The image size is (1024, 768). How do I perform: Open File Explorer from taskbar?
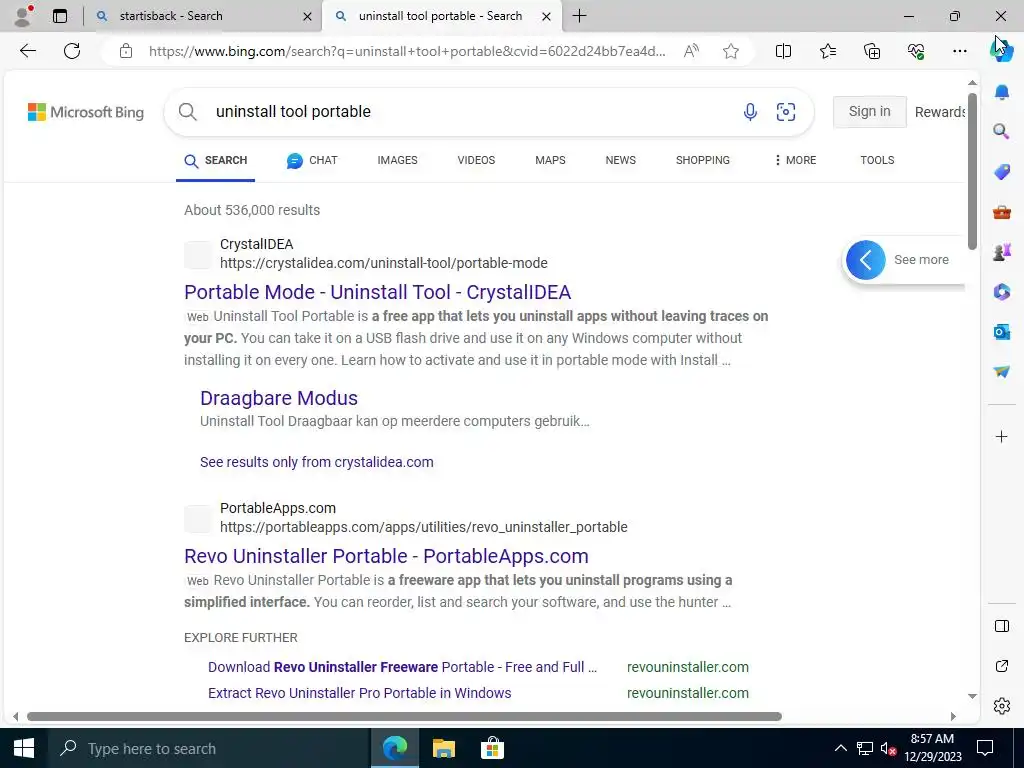[x=443, y=748]
